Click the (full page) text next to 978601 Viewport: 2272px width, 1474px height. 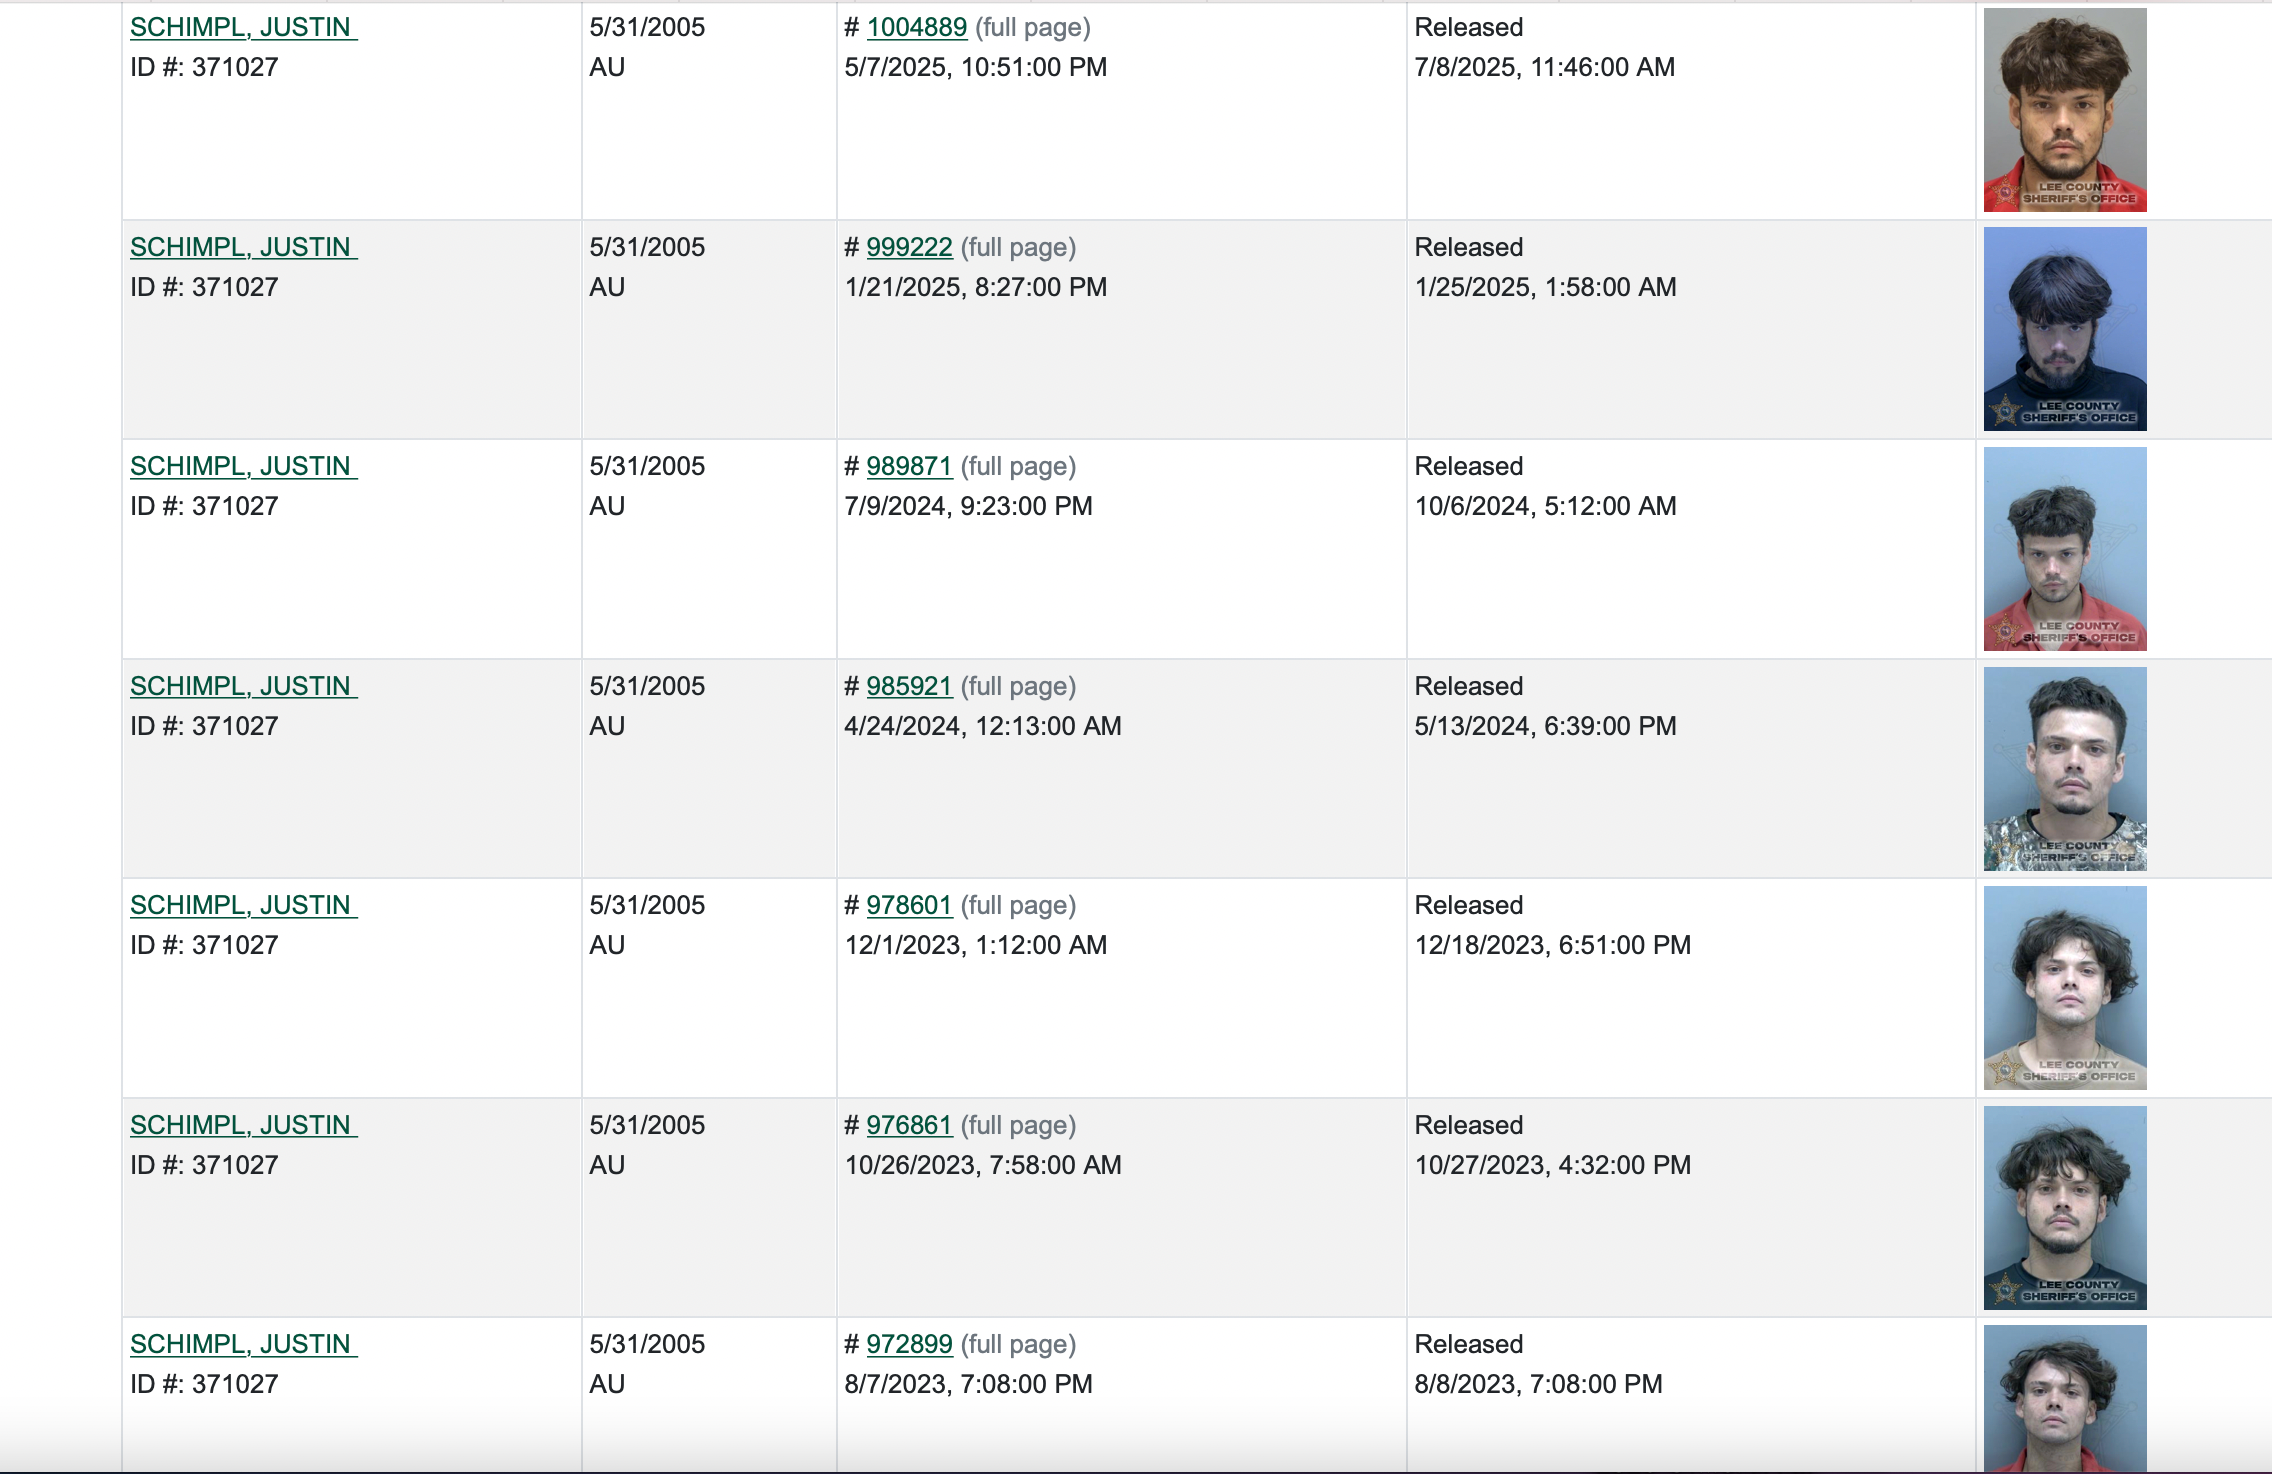pyautogui.click(x=1019, y=905)
